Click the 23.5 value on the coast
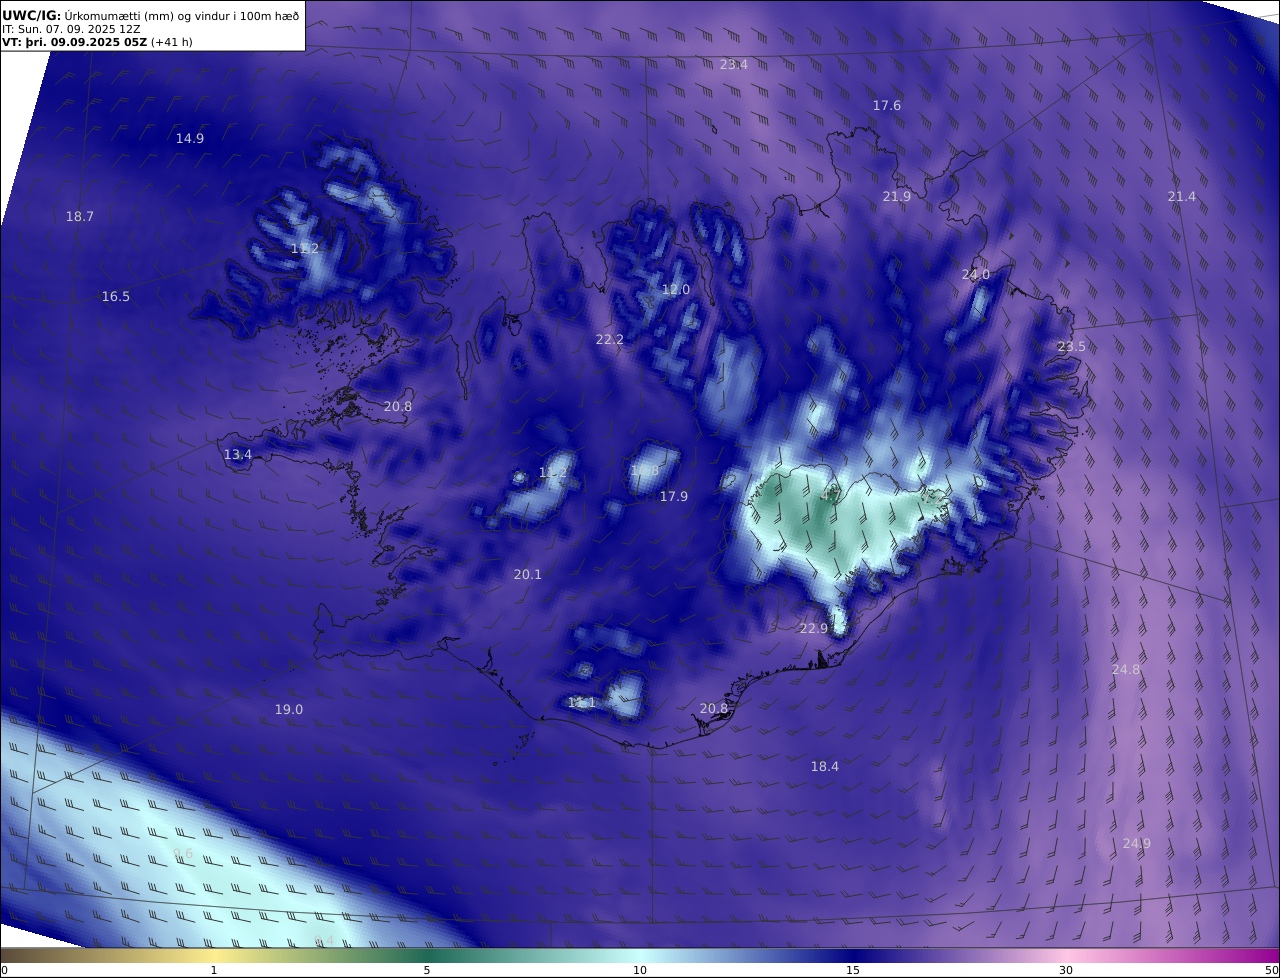The image size is (1280, 978). 1072,346
